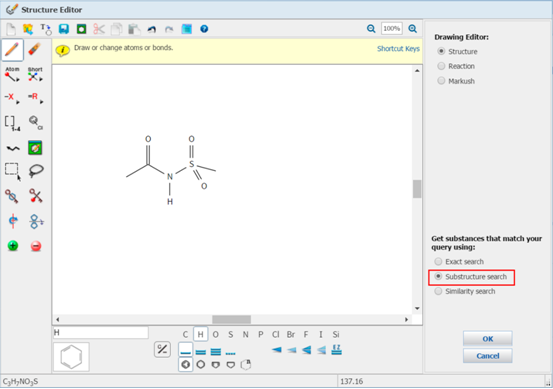
Task: Select the double bond tool
Action: pos(201,352)
